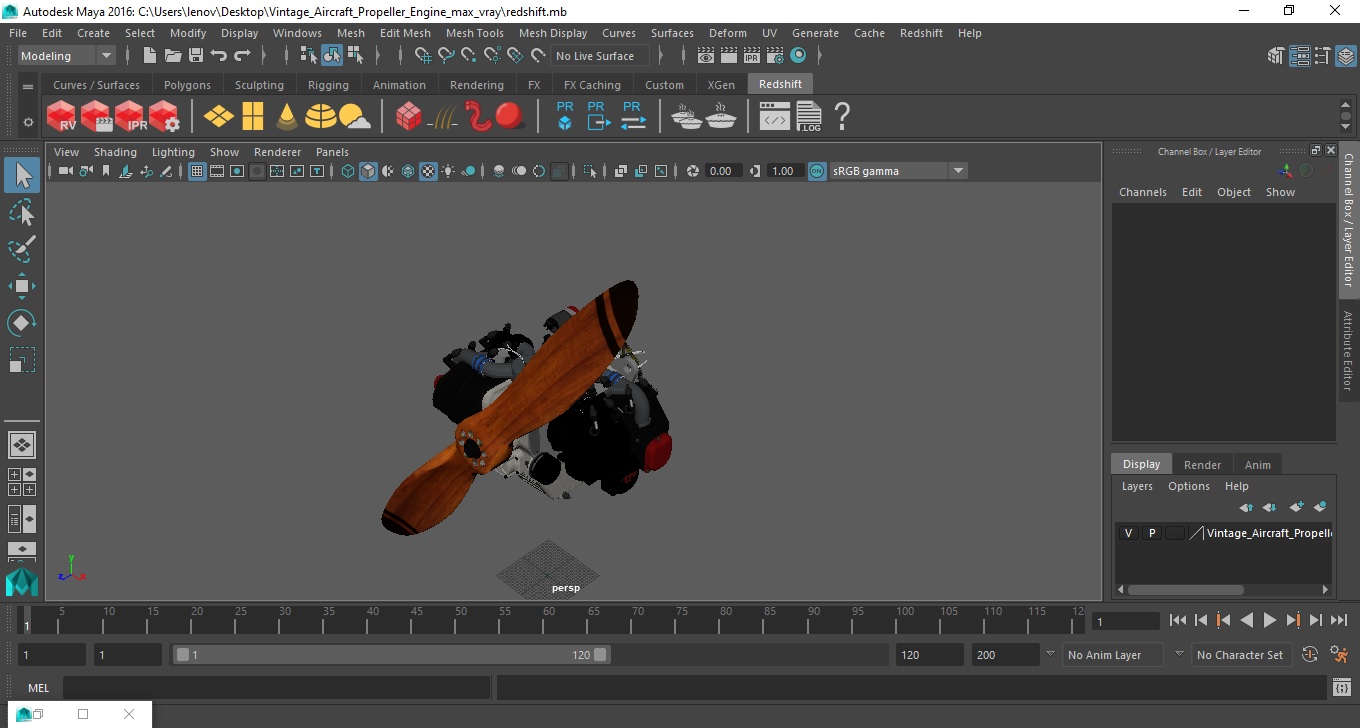Open the Modeling menu set dropdown

click(67, 56)
